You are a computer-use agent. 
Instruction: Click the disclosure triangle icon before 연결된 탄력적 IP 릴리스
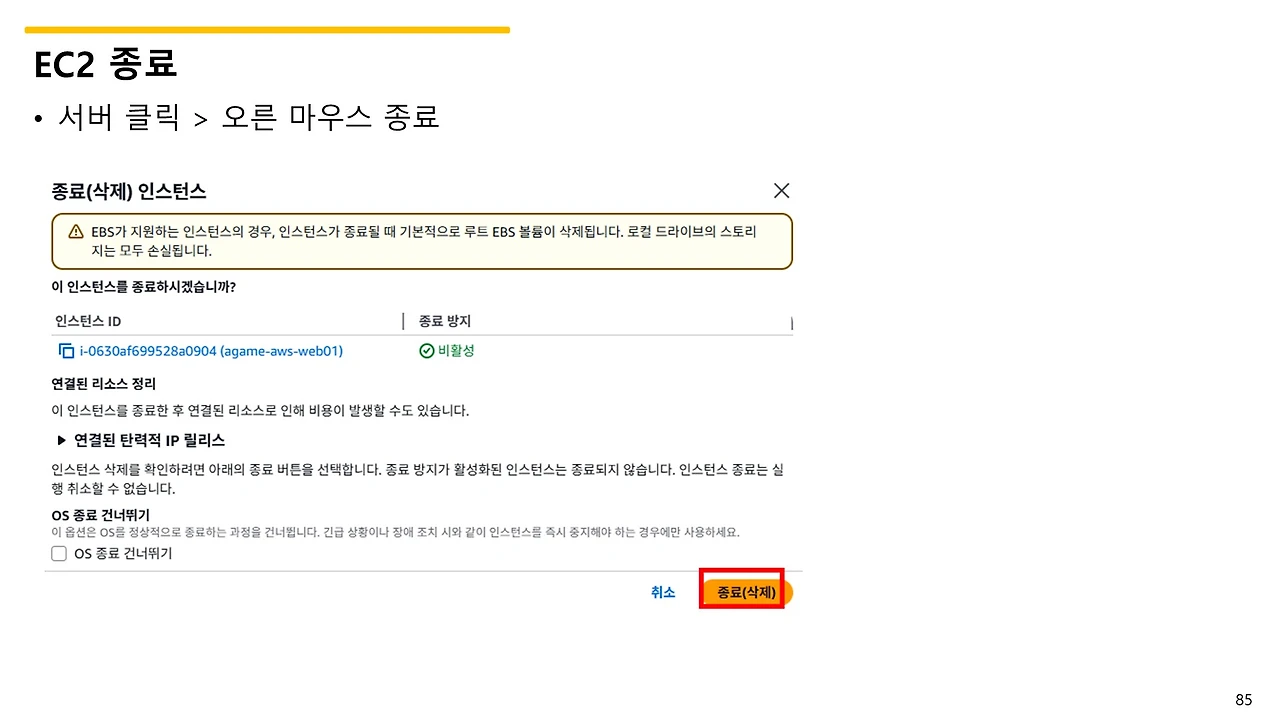click(x=61, y=440)
